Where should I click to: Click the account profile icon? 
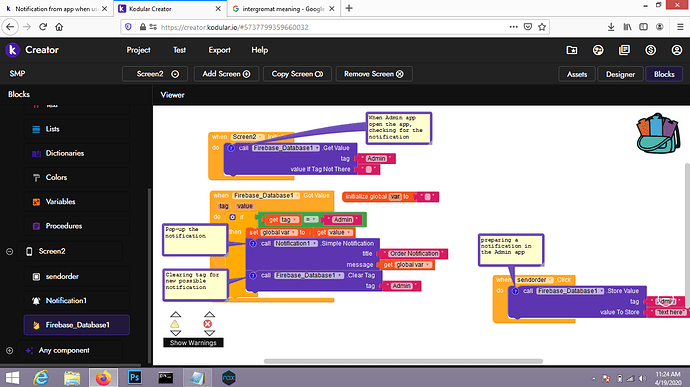pos(676,50)
